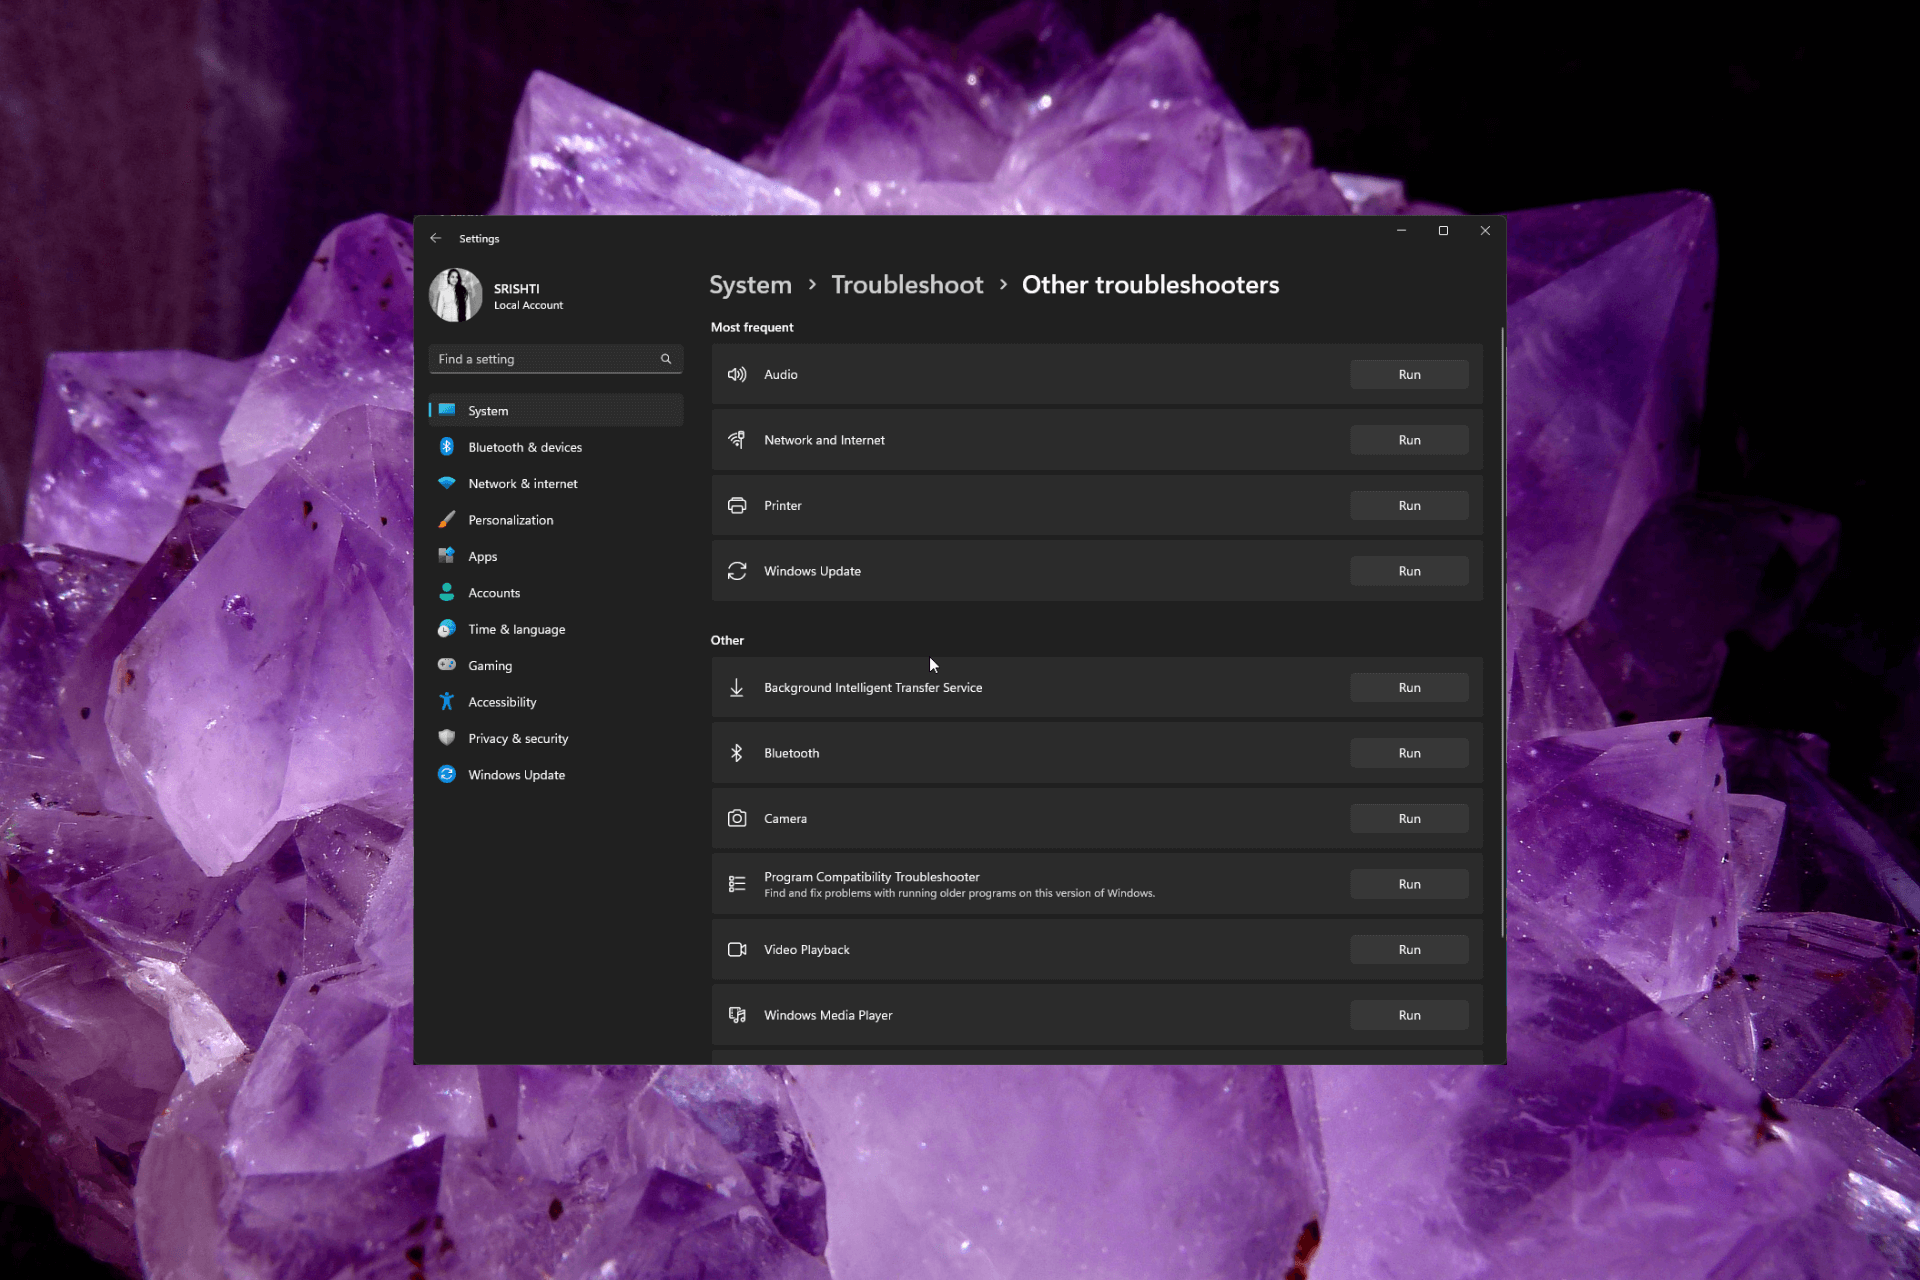Click the Troubleshoot breadcrumb link

pyautogui.click(x=907, y=285)
